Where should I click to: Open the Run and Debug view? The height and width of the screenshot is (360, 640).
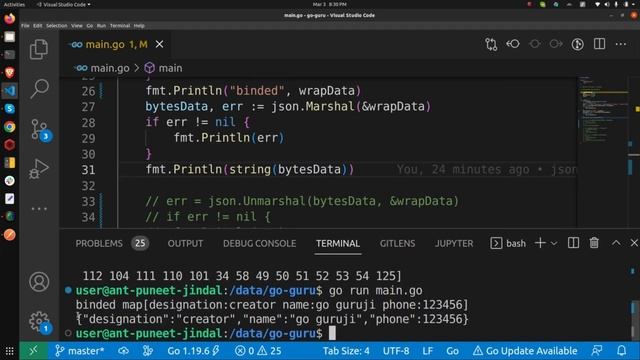point(39,169)
